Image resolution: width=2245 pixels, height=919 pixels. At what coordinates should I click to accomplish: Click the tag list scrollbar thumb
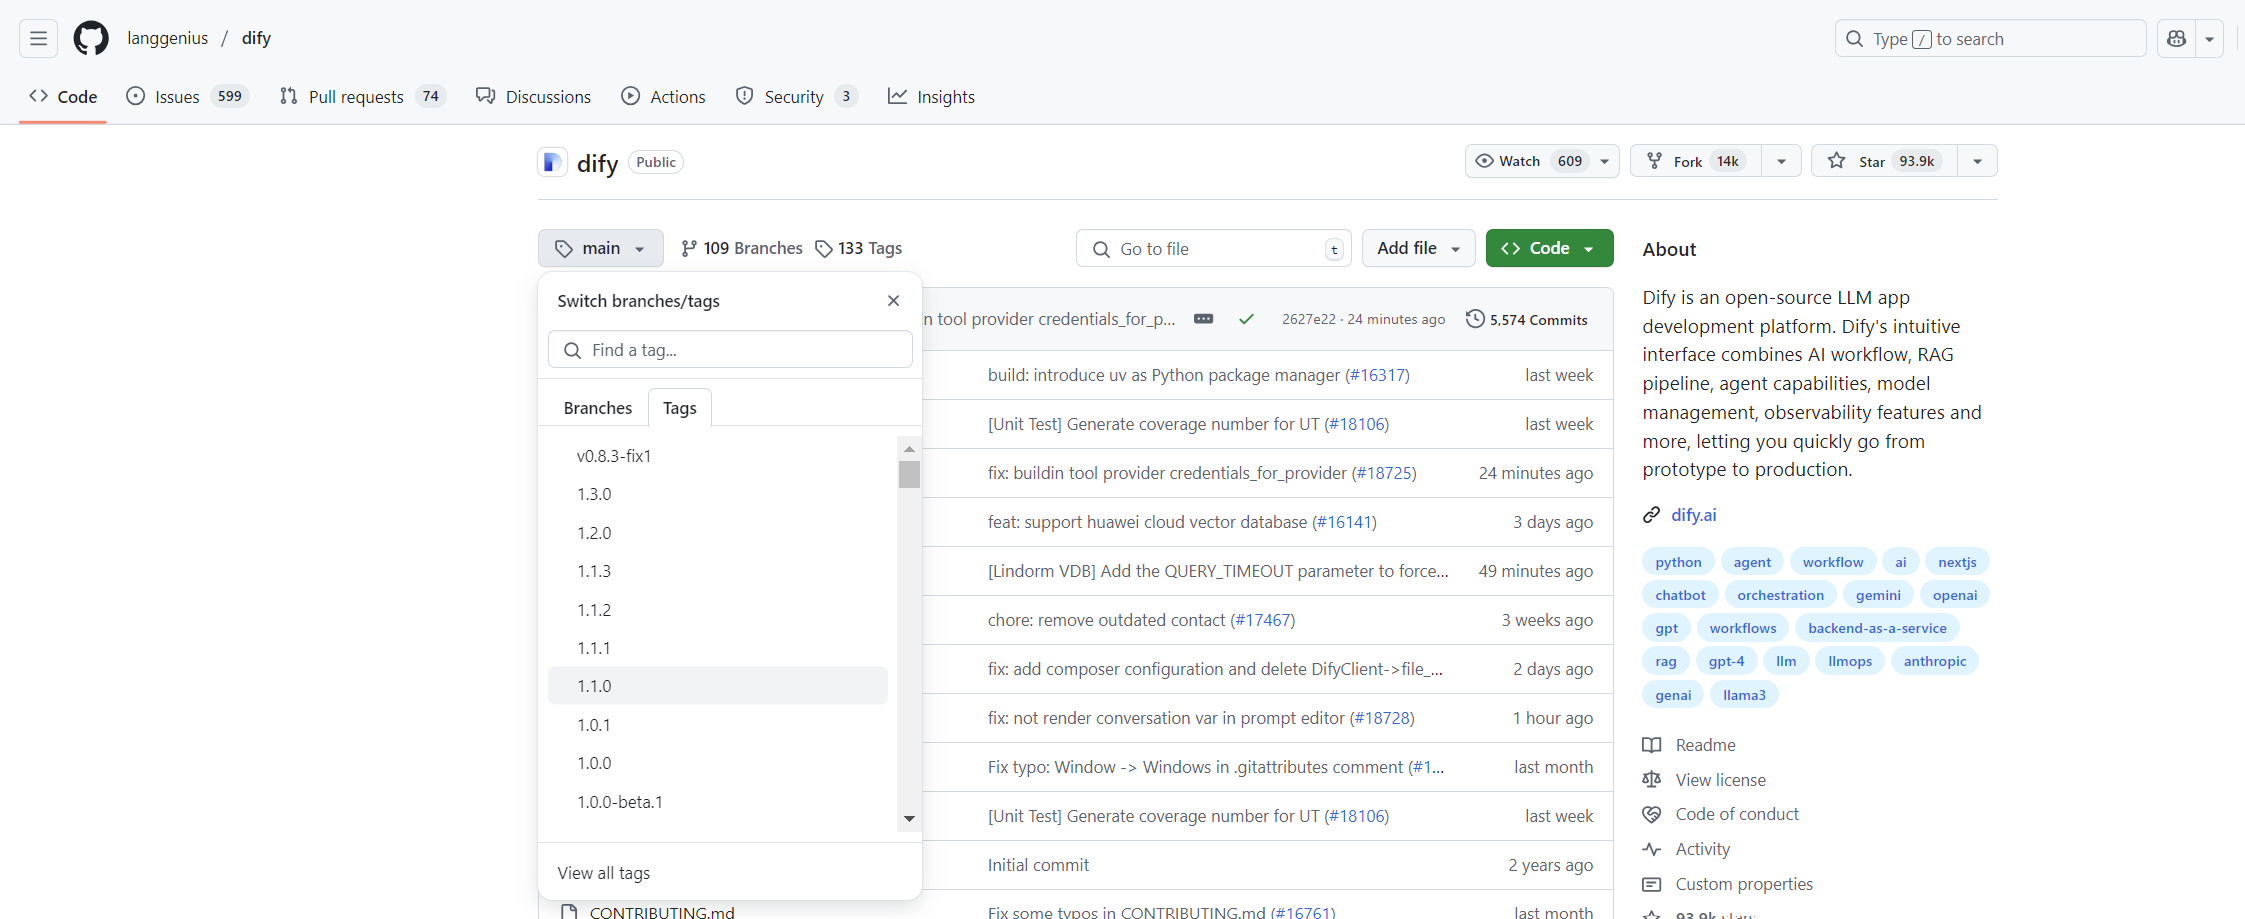coord(909,474)
